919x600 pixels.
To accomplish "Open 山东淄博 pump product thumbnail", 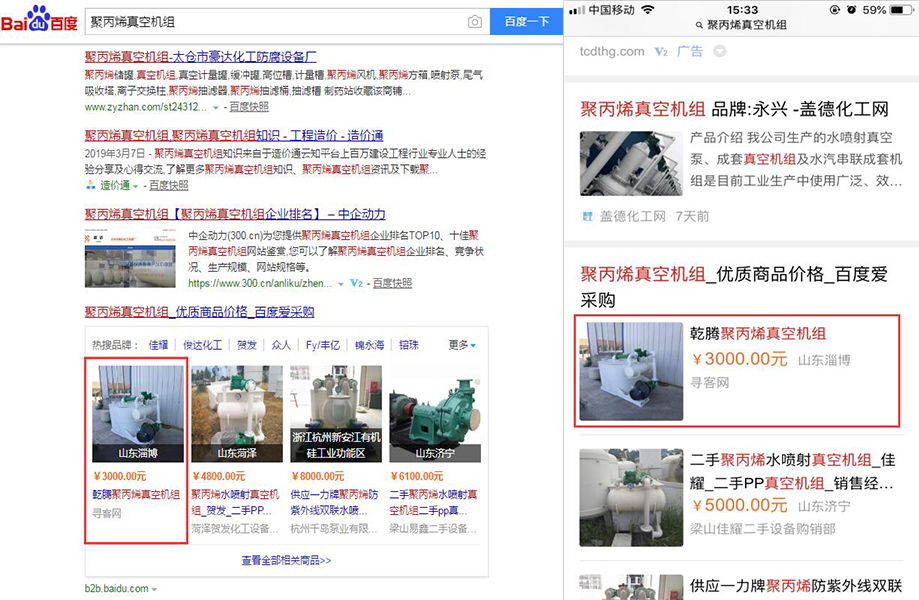I will (137, 412).
